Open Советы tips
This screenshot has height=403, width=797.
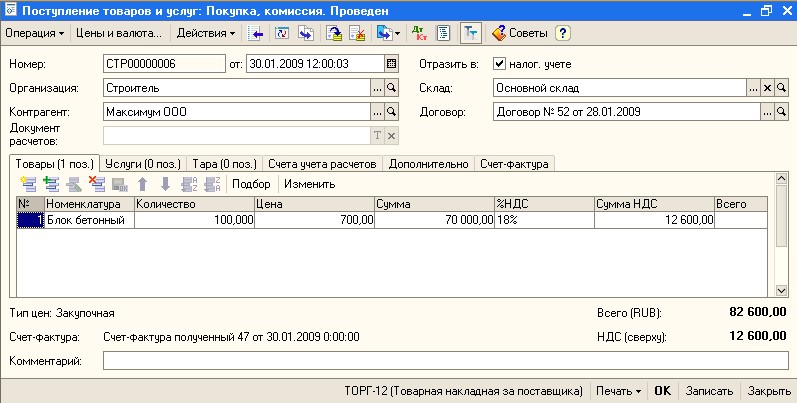pyautogui.click(x=519, y=34)
